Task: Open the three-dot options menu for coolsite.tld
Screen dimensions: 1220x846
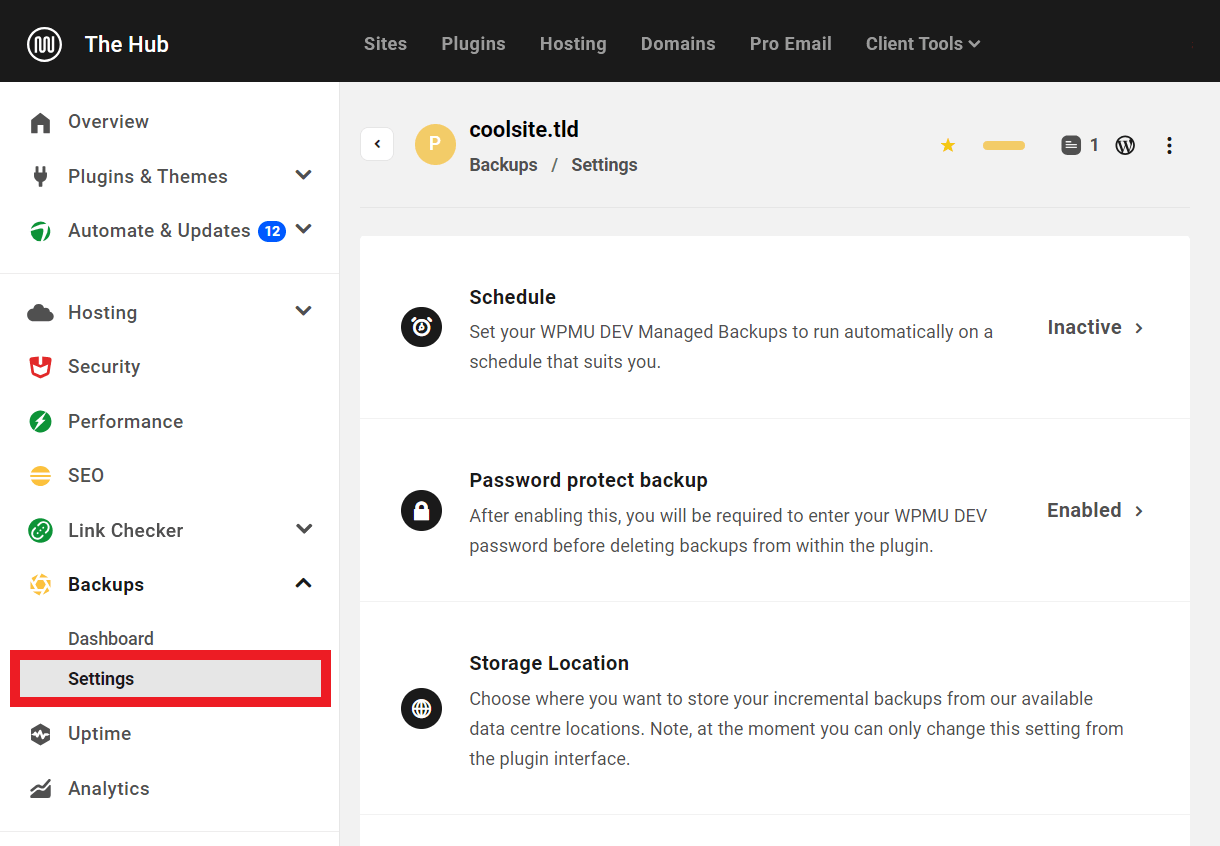Action: 1169,144
